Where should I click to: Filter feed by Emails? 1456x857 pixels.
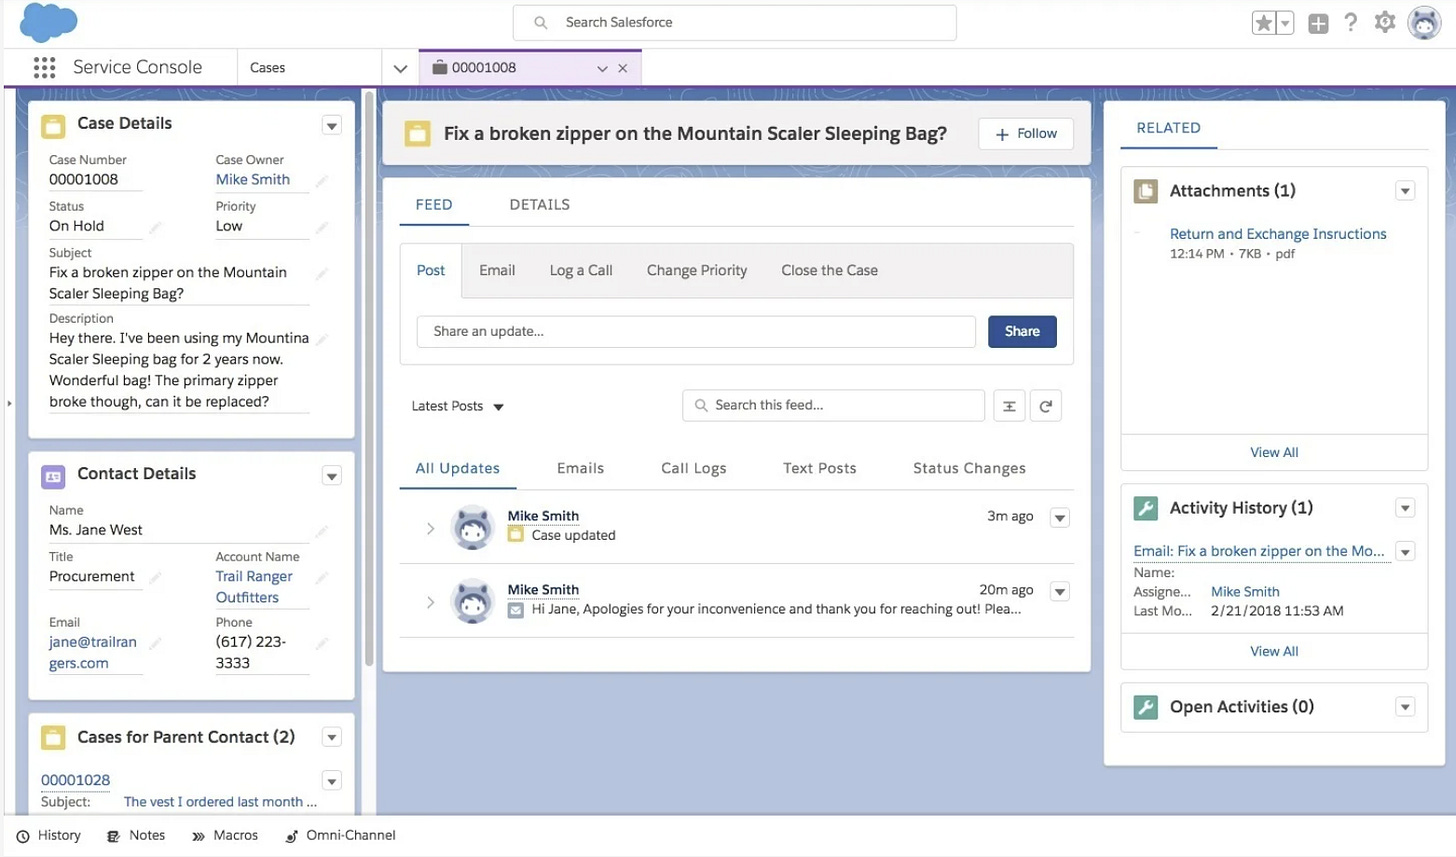coord(580,468)
